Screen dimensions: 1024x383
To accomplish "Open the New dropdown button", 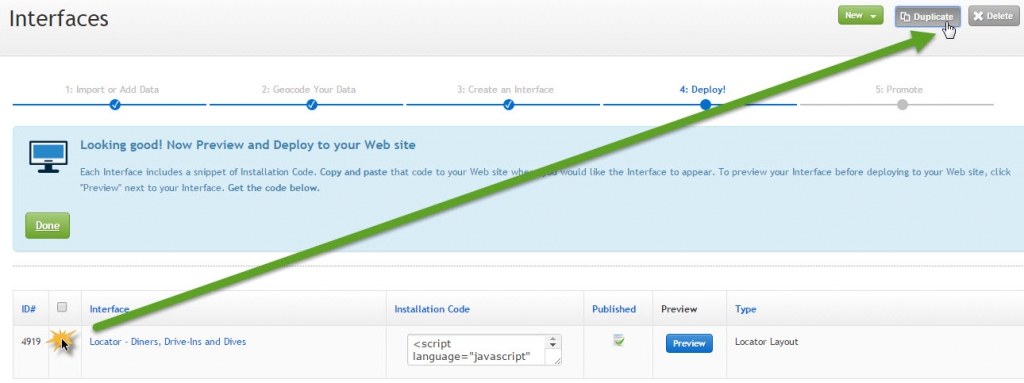I will (x=860, y=16).
